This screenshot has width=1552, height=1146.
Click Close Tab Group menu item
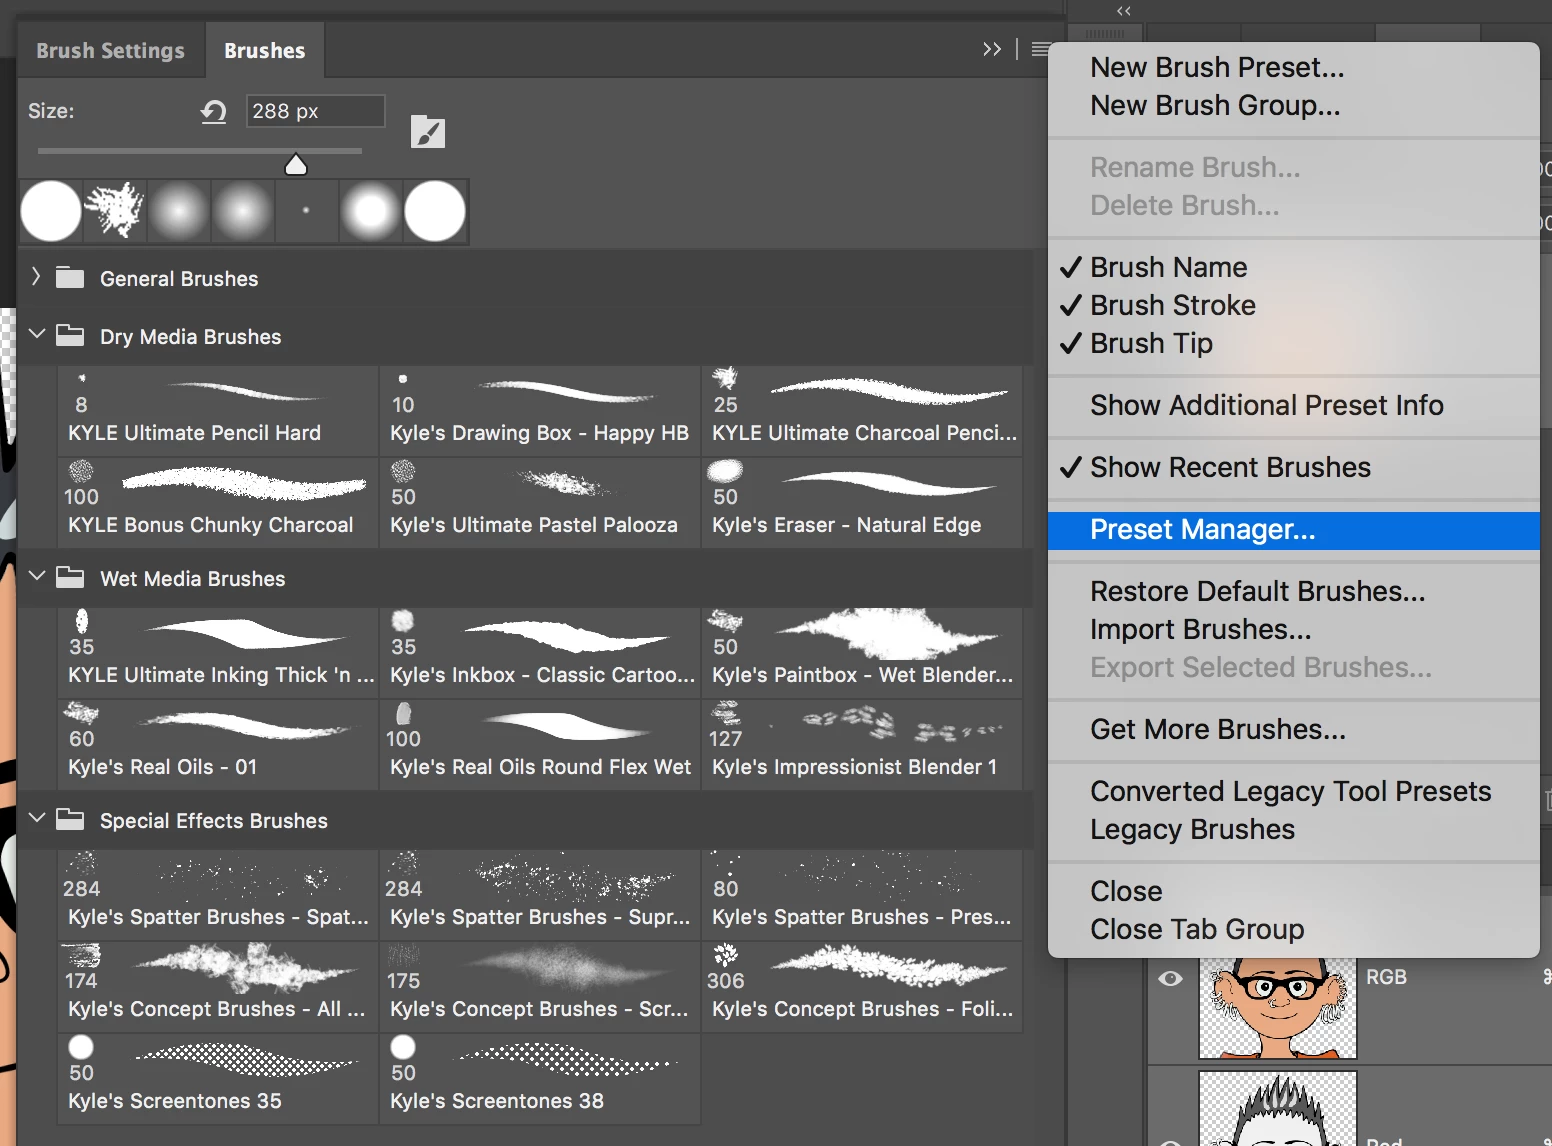1294,929
